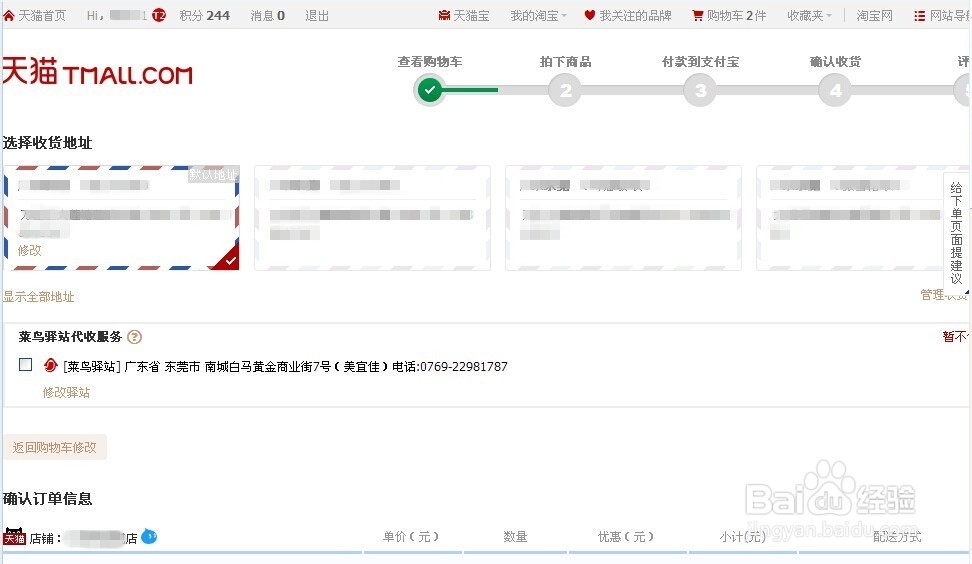Screen dimensions: 972x564
Task: Select the default address card 默认地址
Action: pyautogui.click(x=122, y=218)
